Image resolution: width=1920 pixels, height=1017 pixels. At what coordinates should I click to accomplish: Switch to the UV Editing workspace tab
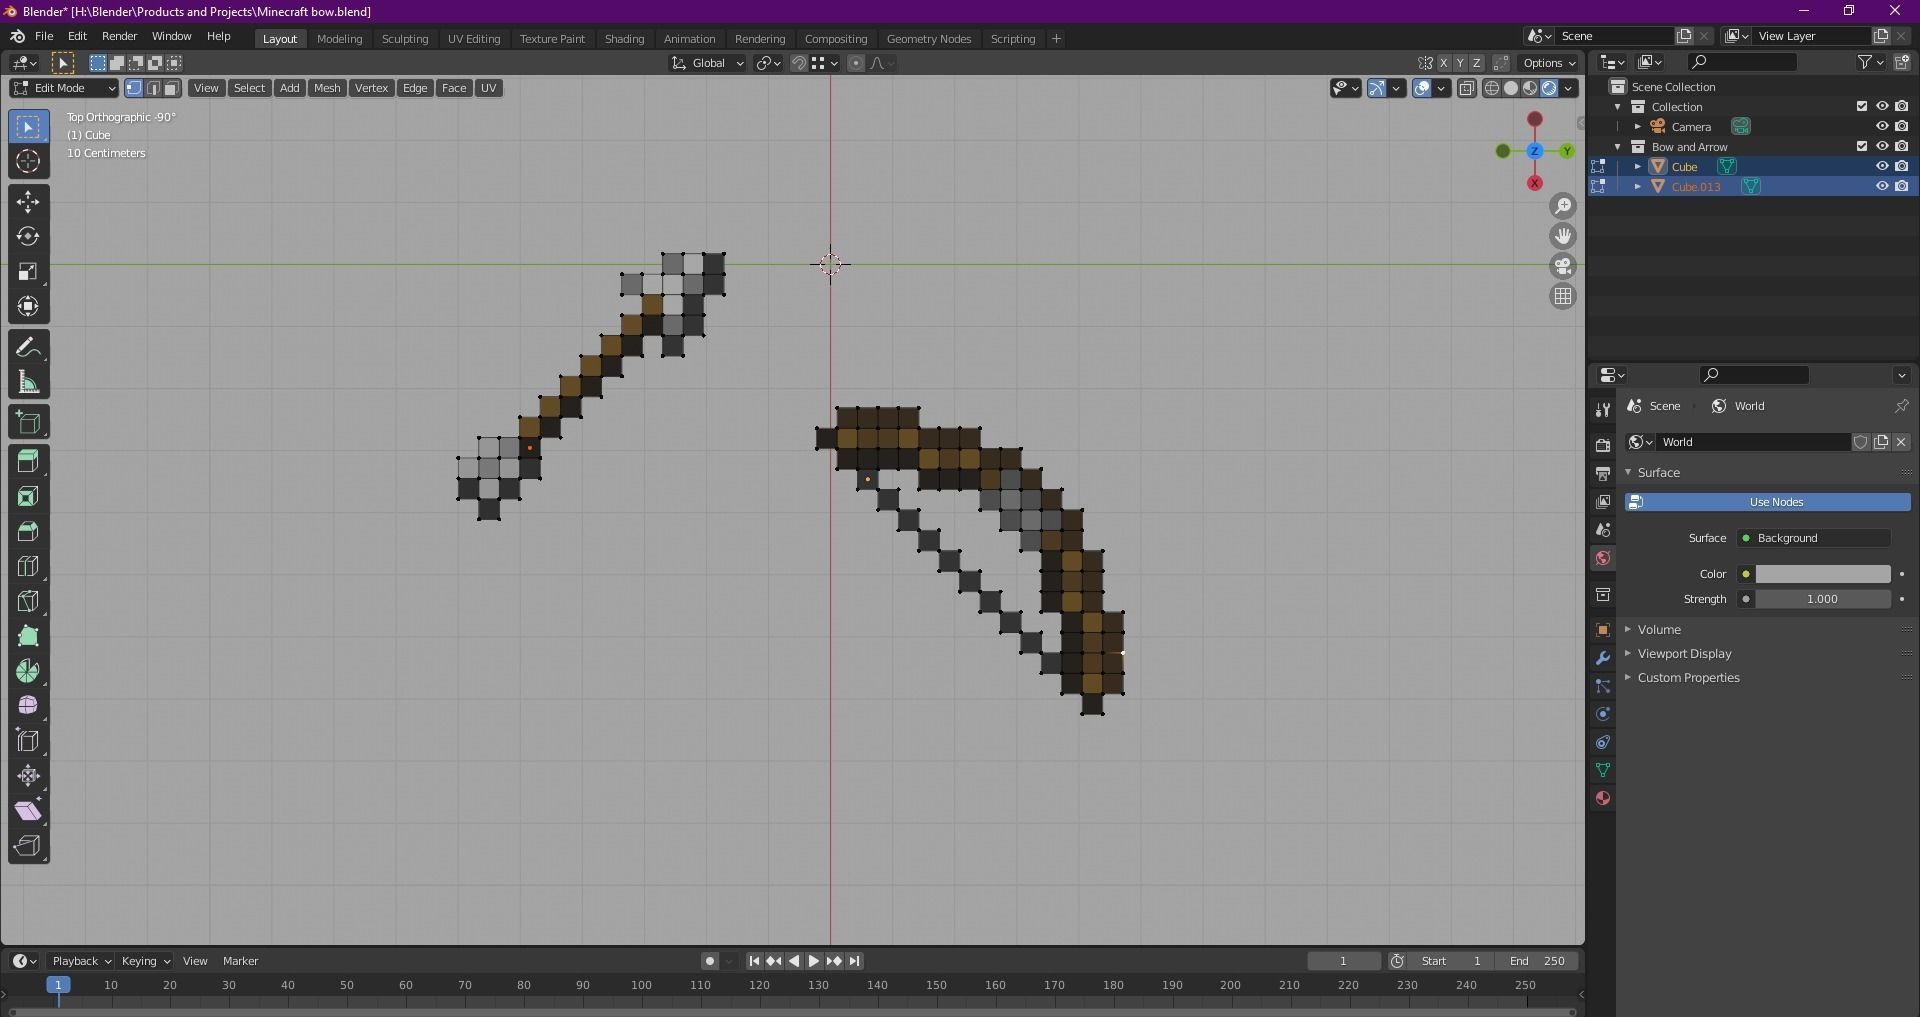[x=474, y=39]
